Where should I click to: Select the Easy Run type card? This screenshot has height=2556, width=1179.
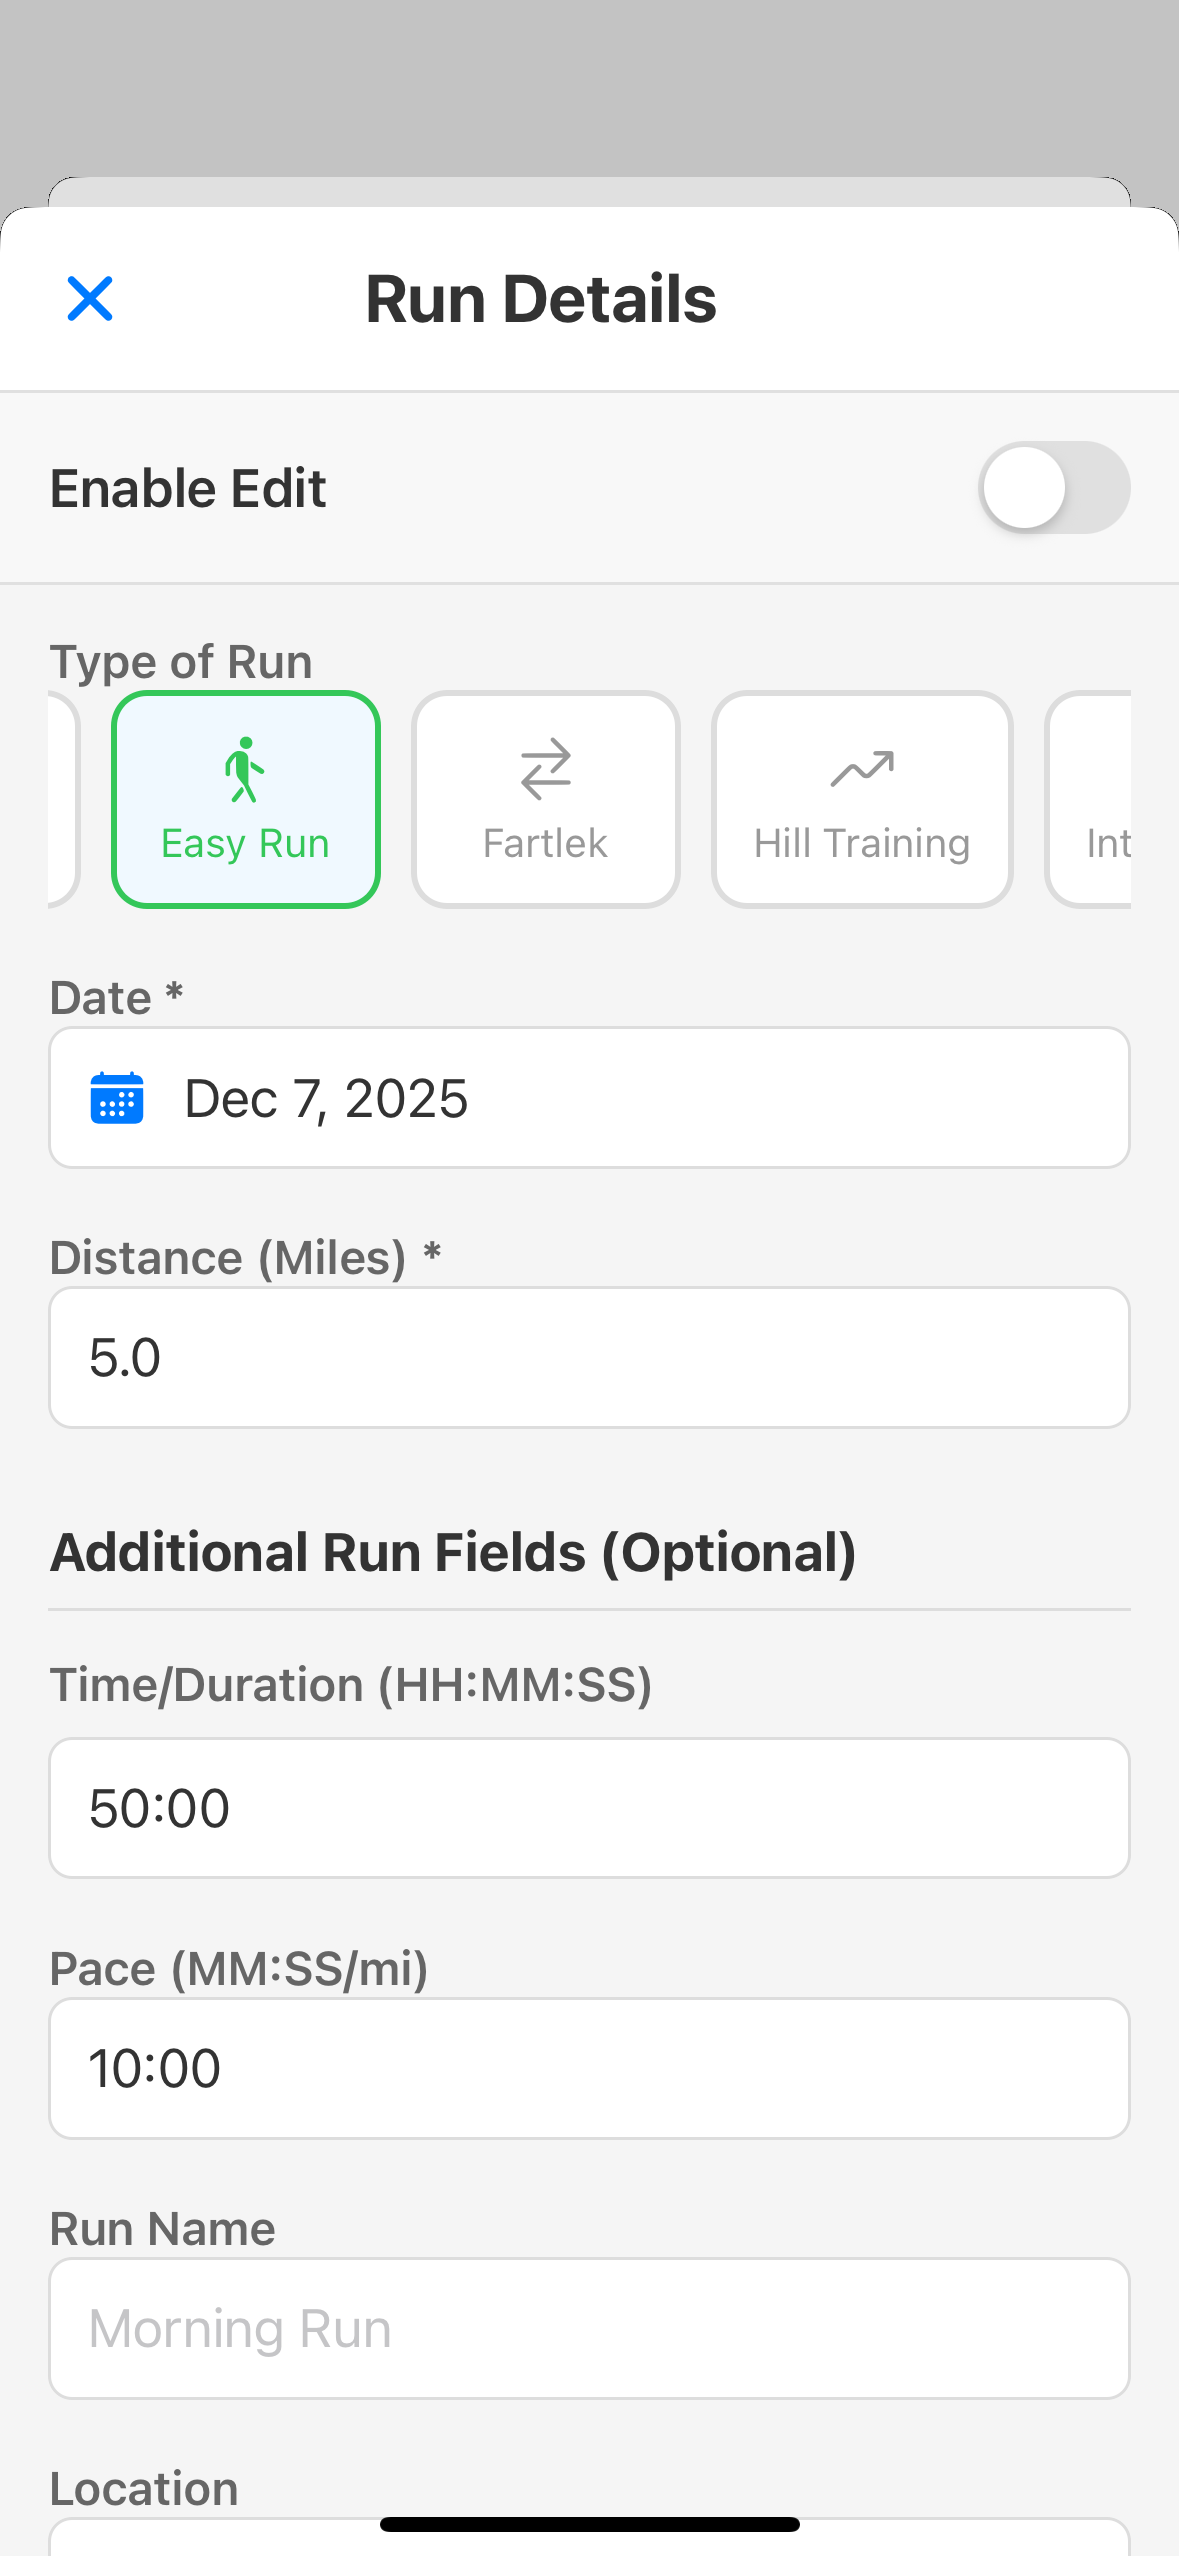pyautogui.click(x=246, y=800)
